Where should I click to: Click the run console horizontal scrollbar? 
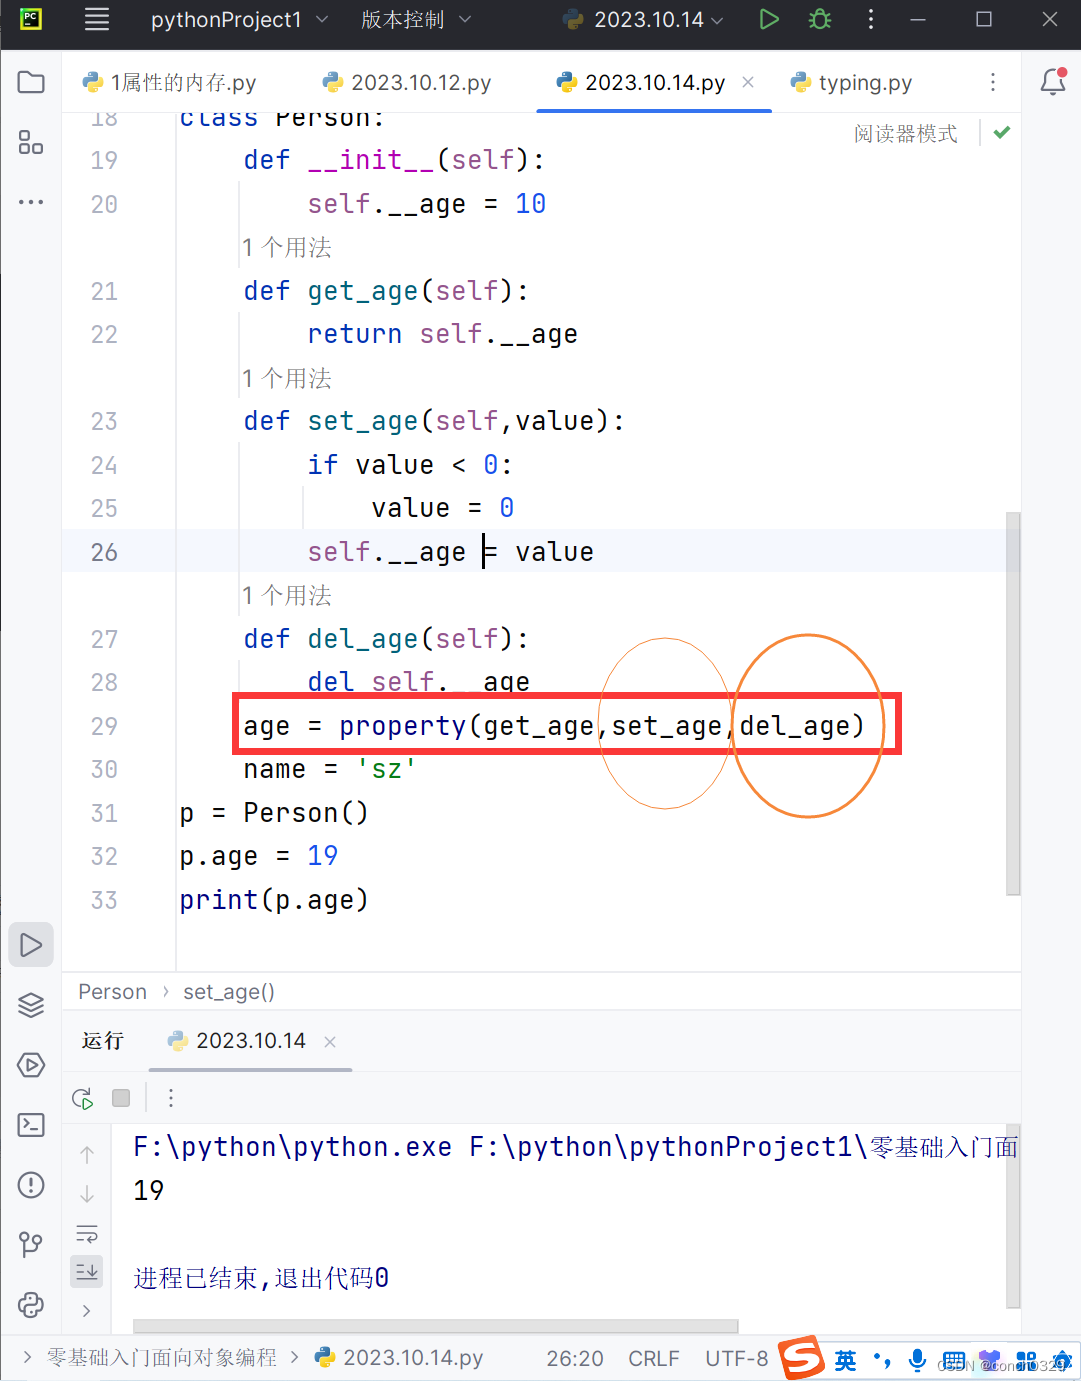coord(435,1326)
